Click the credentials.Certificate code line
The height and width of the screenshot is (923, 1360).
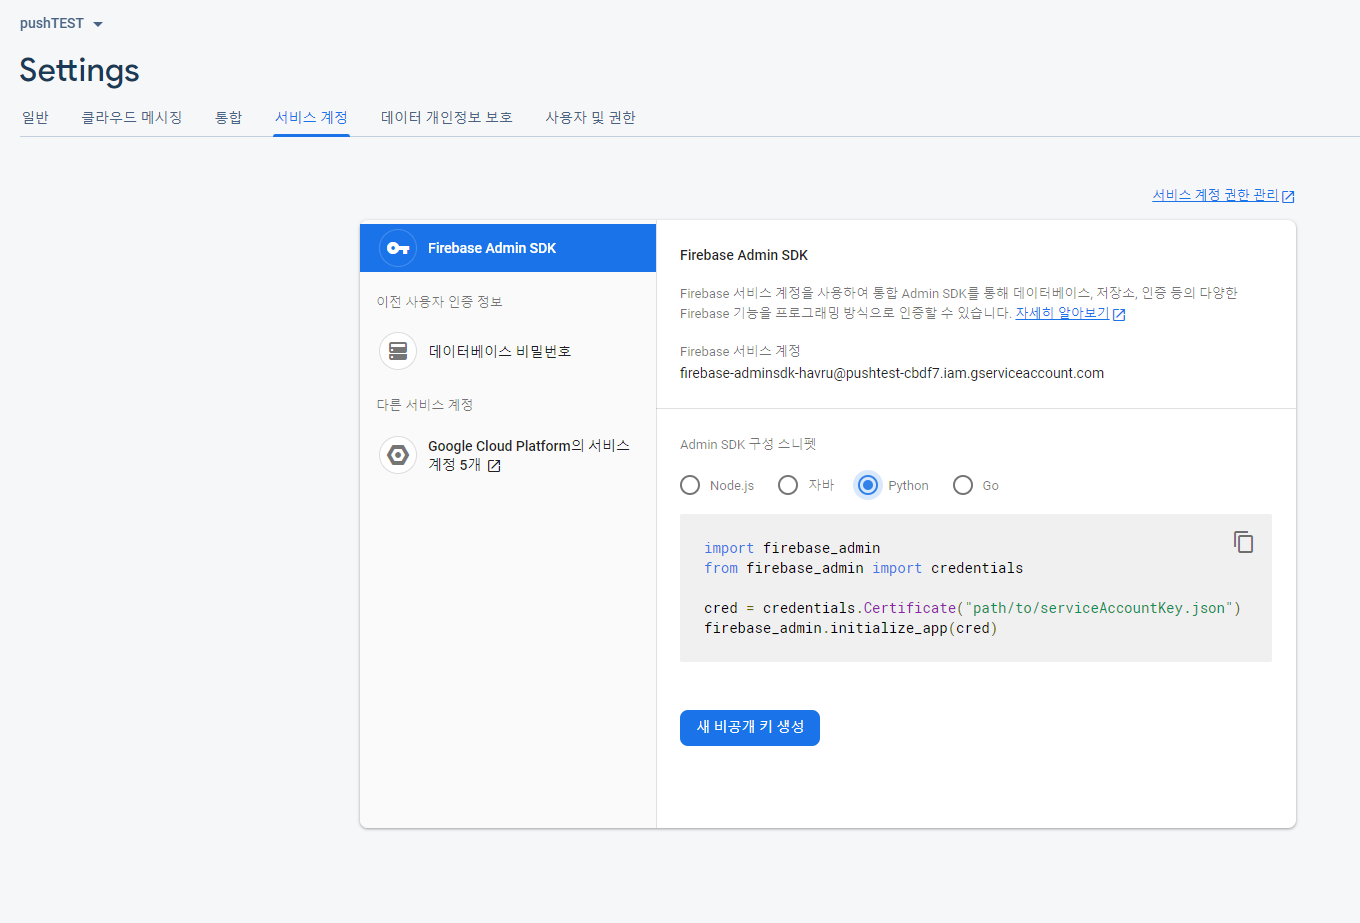pos(972,608)
